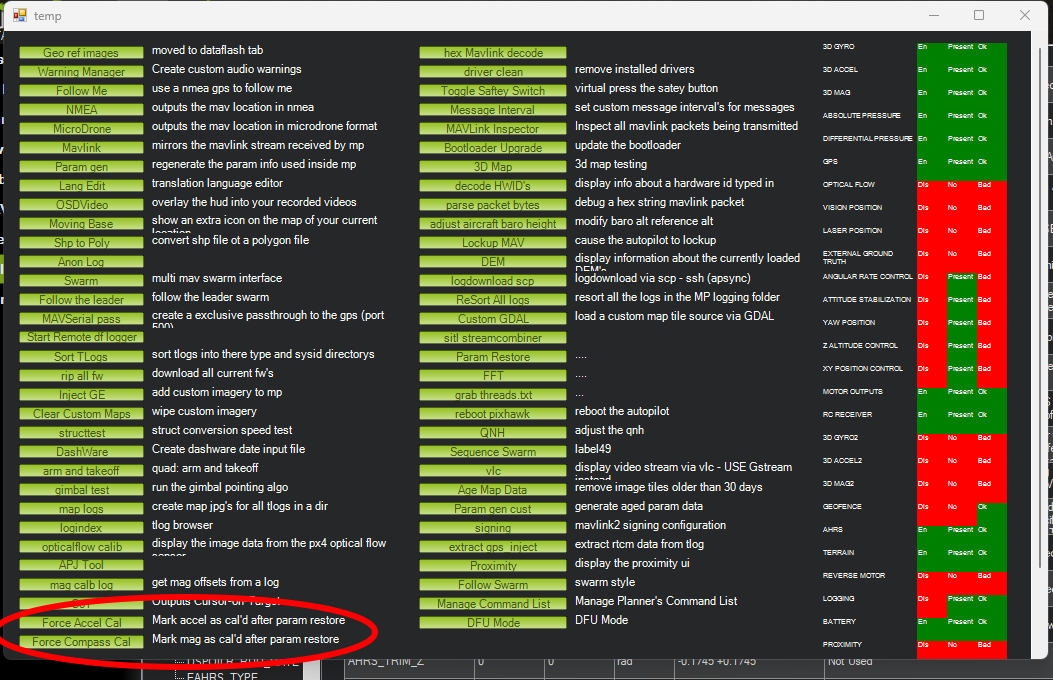
Task: Start the Bootloader Upgrade
Action: (493, 148)
